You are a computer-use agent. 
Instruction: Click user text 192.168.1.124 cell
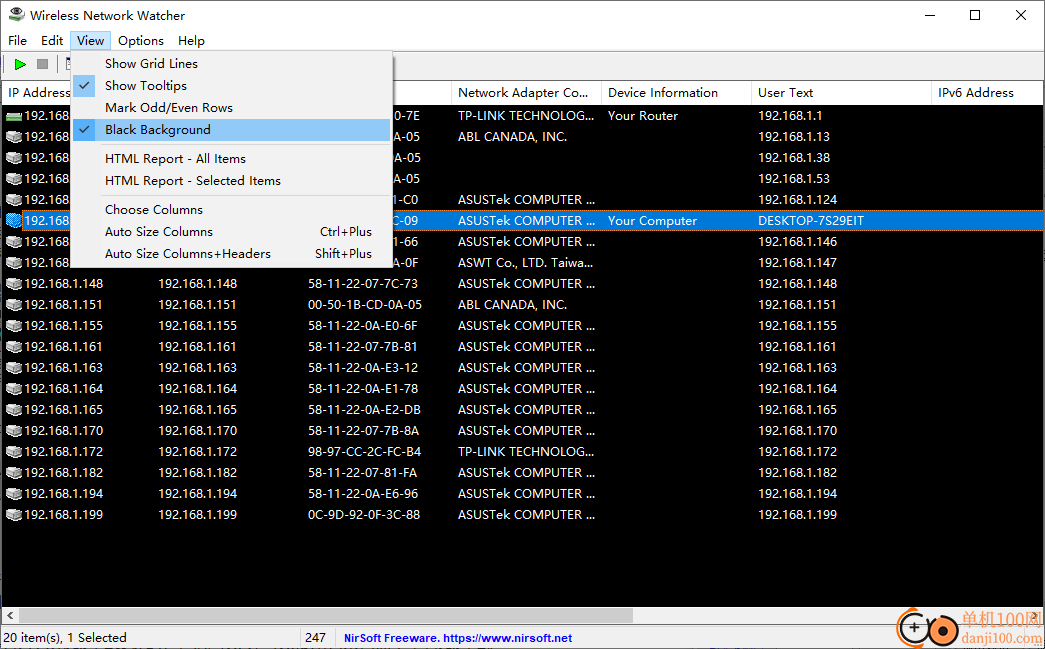797,200
